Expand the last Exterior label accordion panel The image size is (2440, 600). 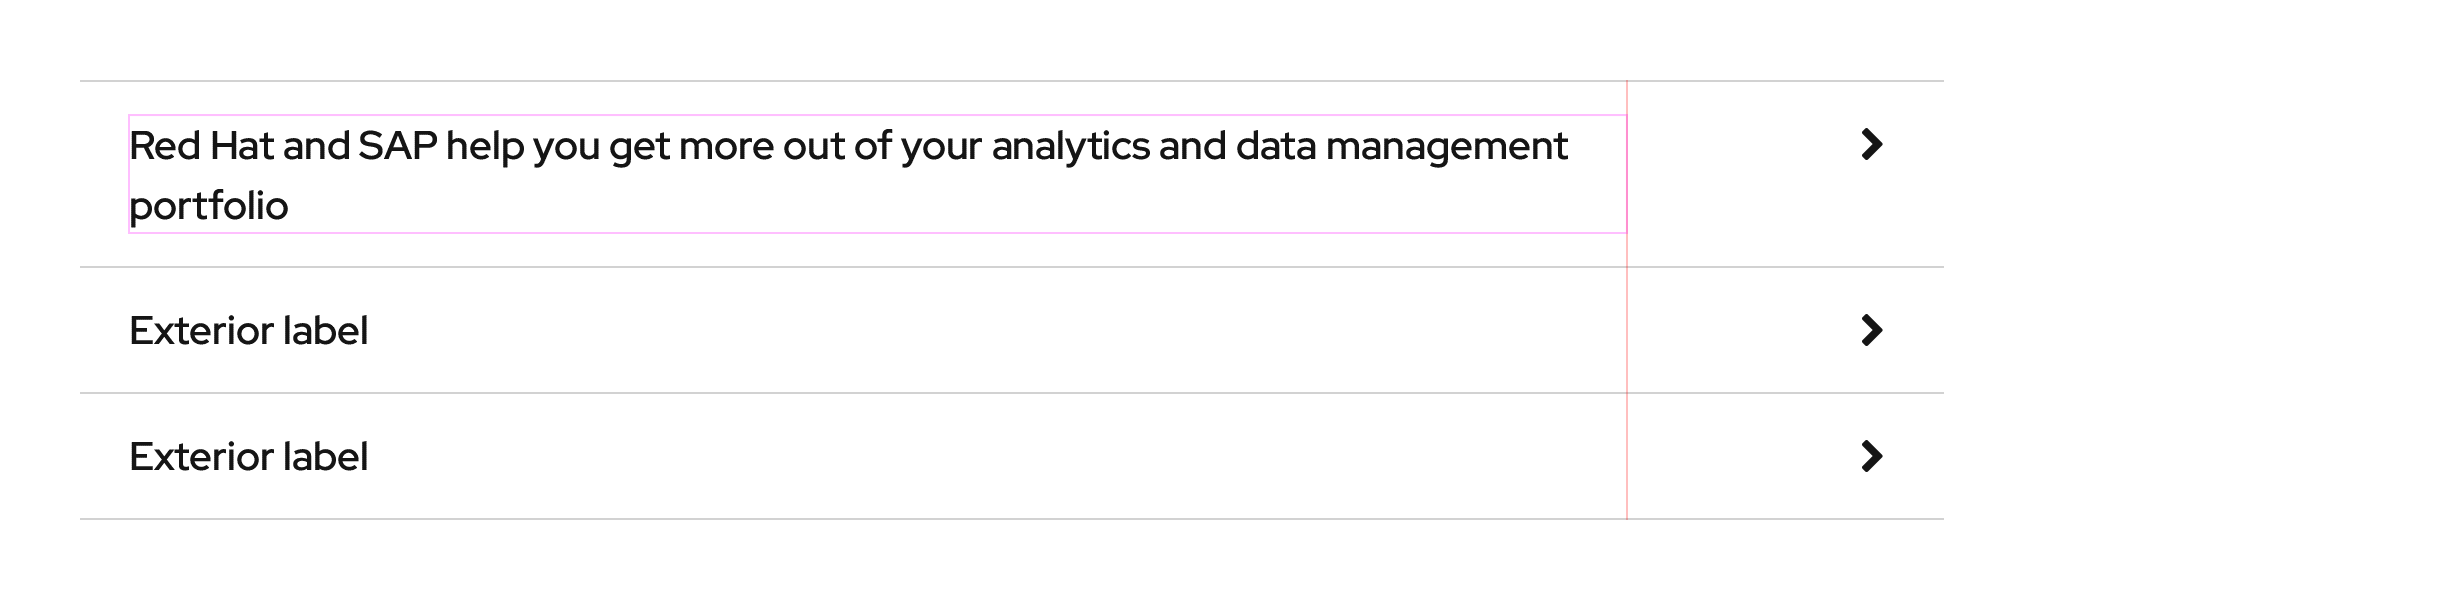[x=248, y=456]
